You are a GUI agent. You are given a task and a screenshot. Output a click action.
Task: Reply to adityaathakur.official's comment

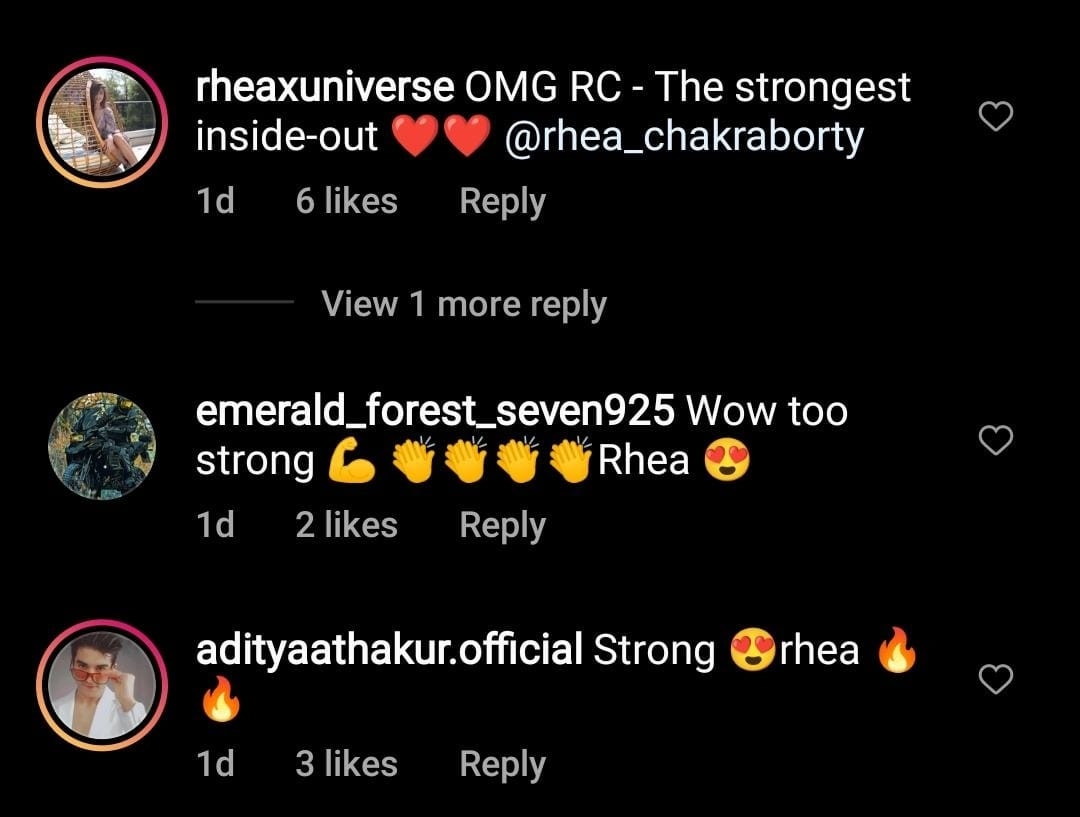pyautogui.click(x=502, y=765)
